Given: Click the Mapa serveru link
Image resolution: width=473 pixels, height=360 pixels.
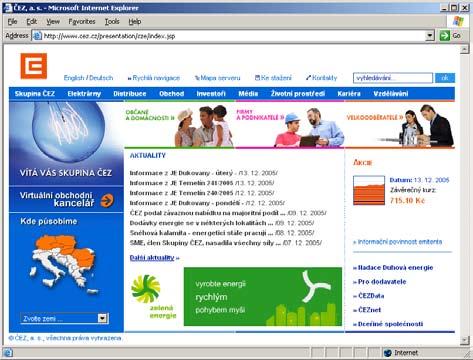Looking at the screenshot, I should coord(218,78).
